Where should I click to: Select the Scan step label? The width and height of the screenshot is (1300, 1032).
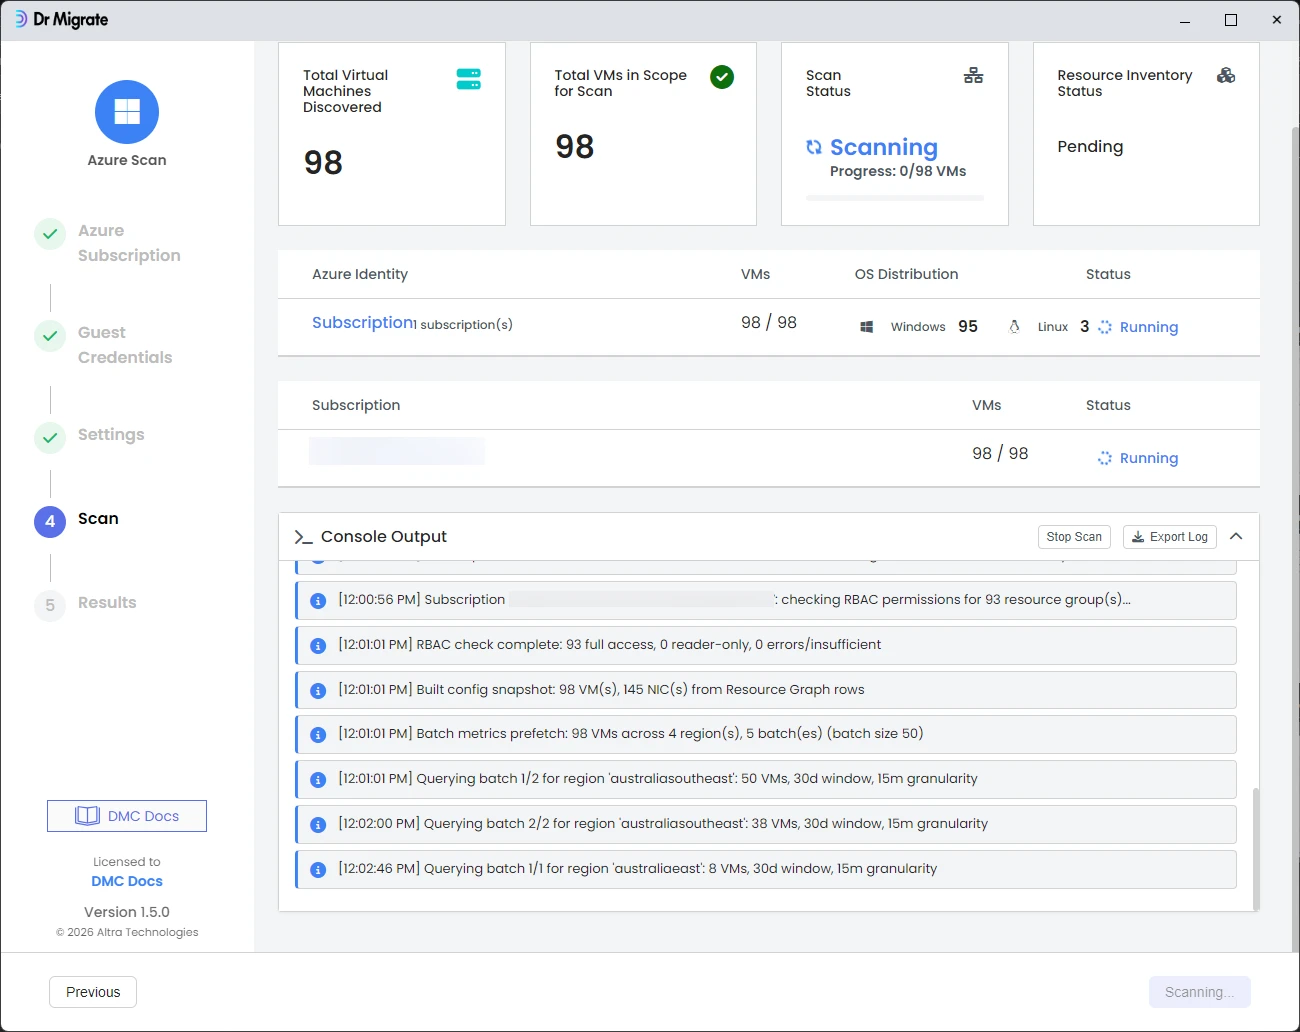tap(98, 518)
